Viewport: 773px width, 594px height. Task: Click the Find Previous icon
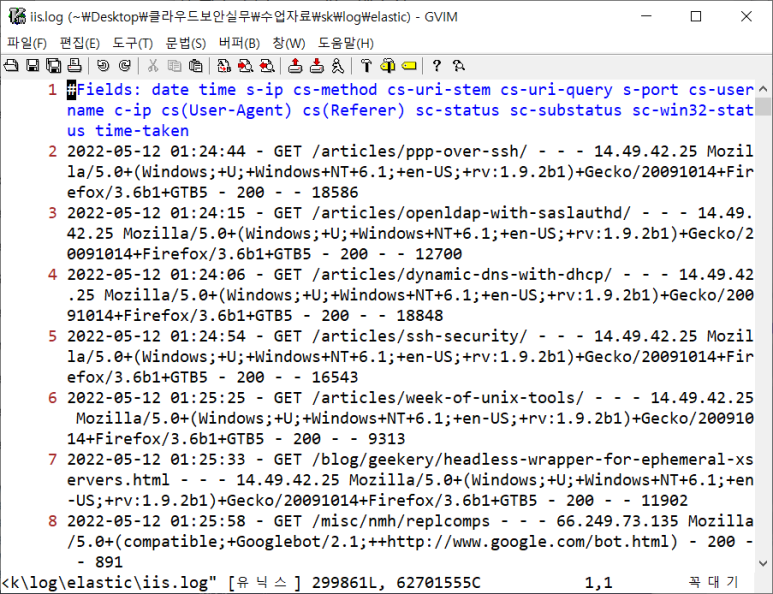267,66
